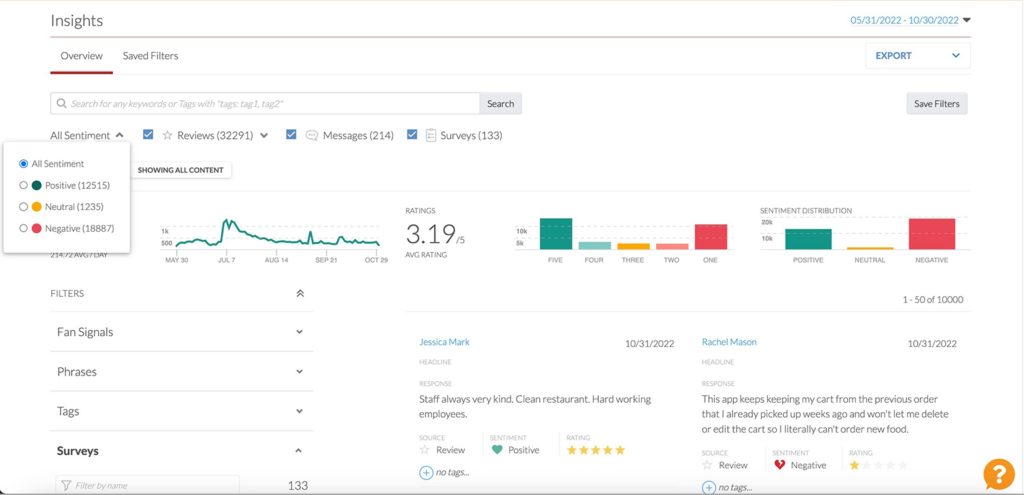Expand the Fan Signals filter section
Screen dimensions: 1024x495
coord(182,332)
